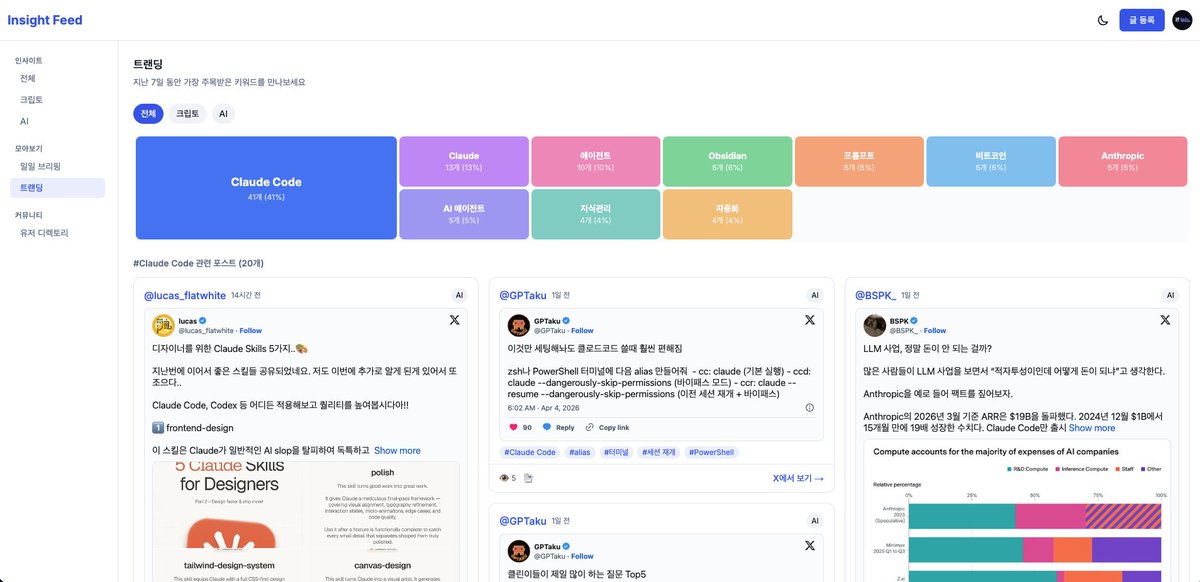Follow lucas_flatwhite in the embedded tweet

250,330
